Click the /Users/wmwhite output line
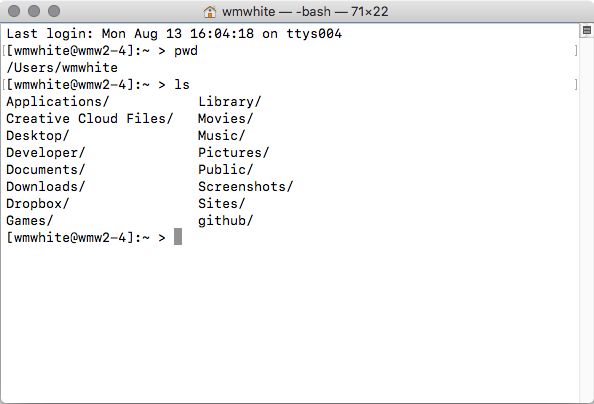 [62, 68]
